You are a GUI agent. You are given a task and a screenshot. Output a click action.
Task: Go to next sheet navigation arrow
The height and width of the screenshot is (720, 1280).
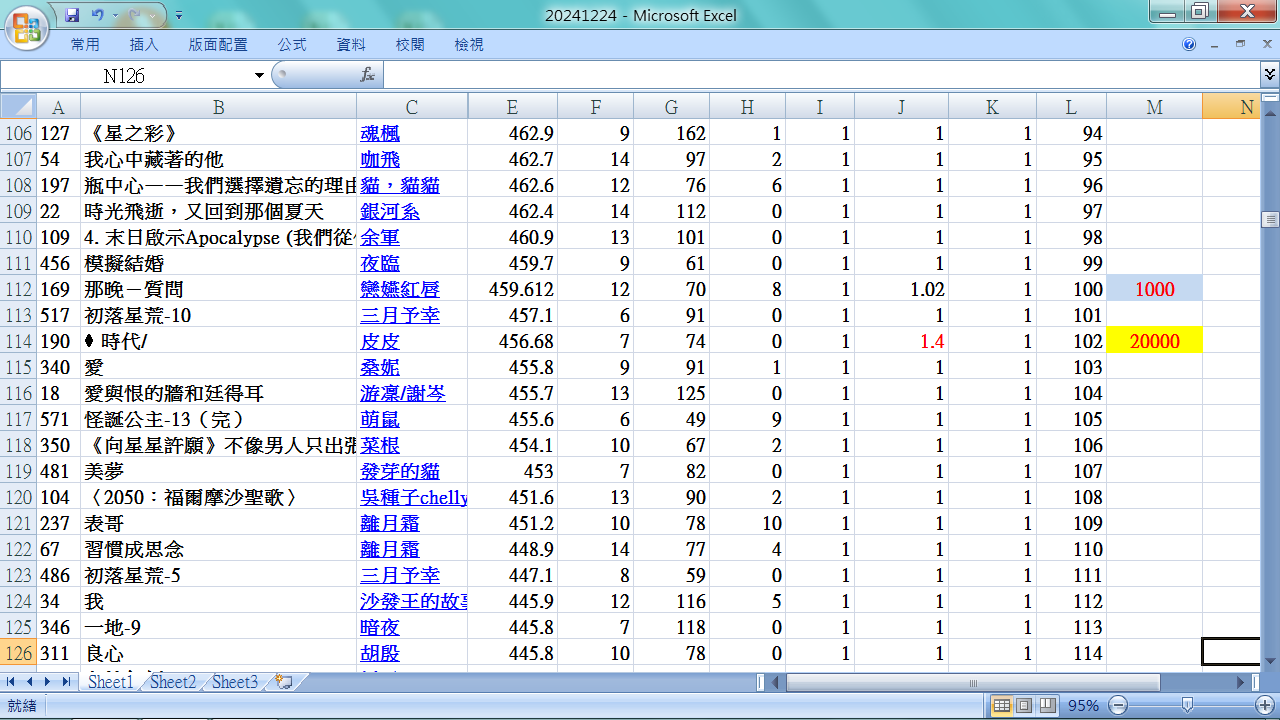[48, 682]
